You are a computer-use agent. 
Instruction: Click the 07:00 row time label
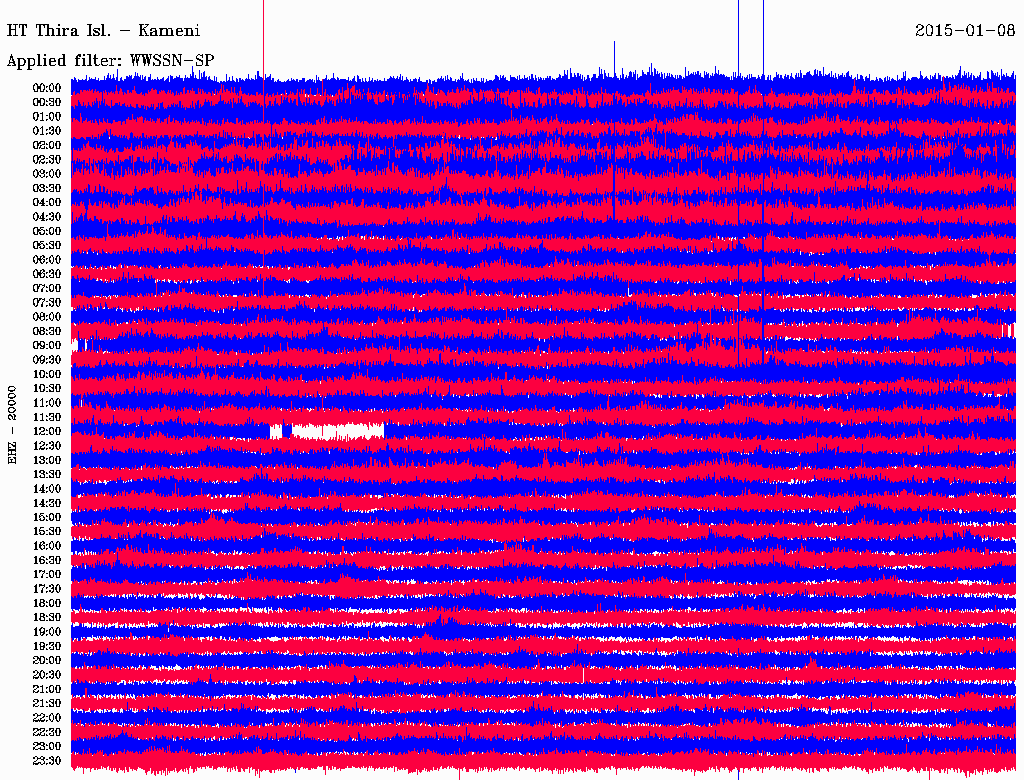coord(47,288)
